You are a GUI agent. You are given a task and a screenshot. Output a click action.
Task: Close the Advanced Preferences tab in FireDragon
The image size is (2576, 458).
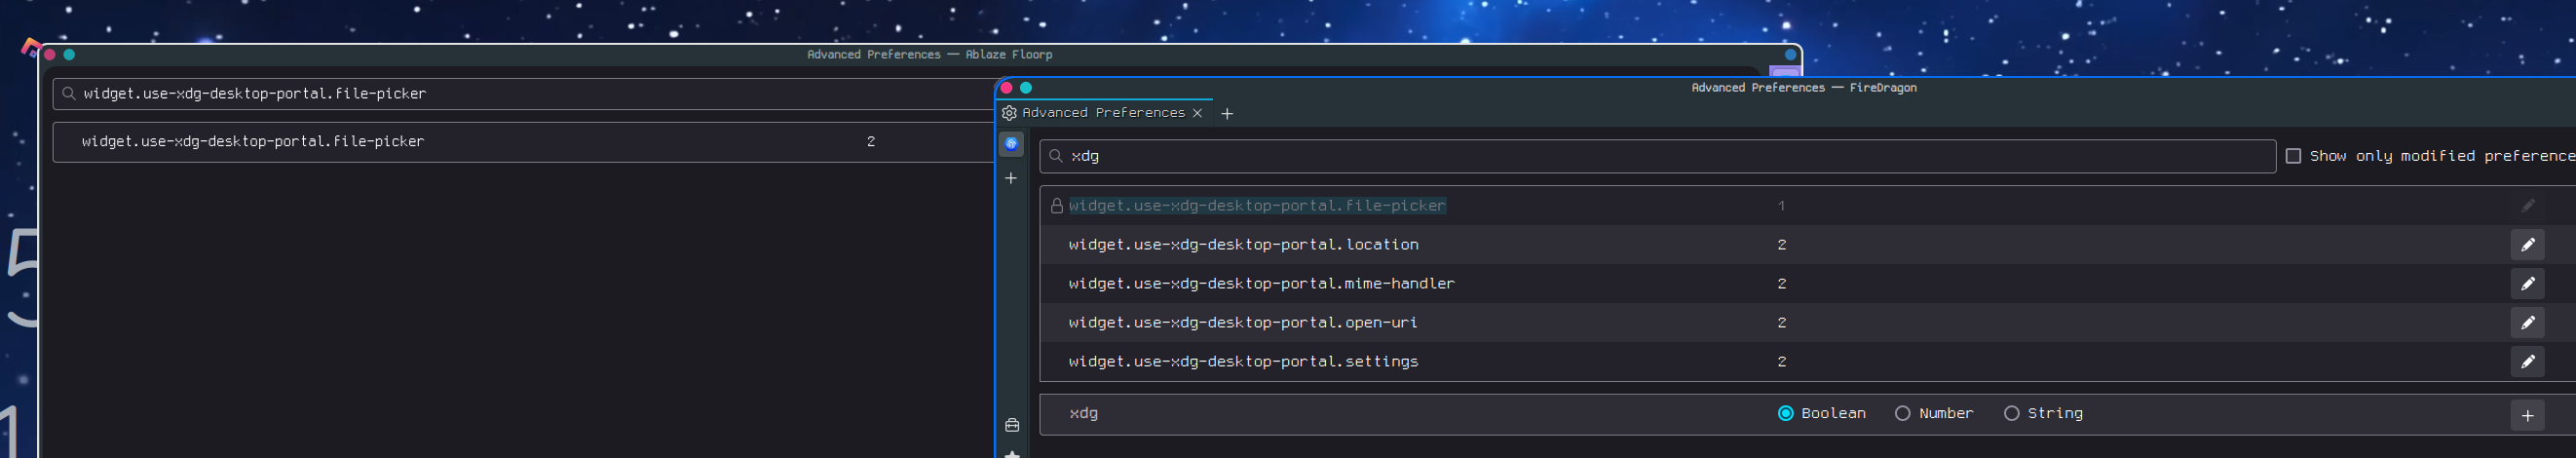point(1197,113)
